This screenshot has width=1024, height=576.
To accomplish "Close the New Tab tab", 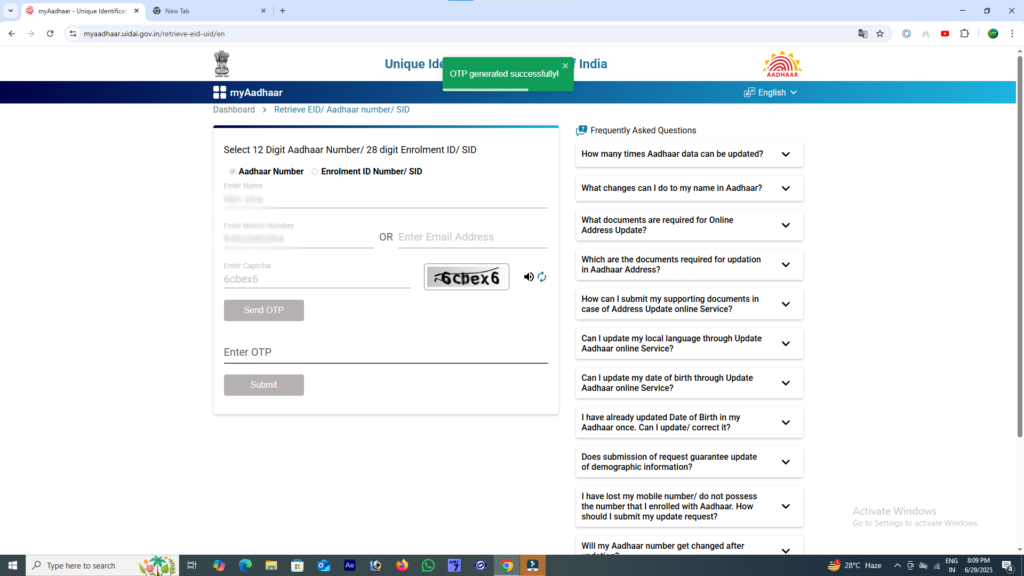I will [263, 11].
